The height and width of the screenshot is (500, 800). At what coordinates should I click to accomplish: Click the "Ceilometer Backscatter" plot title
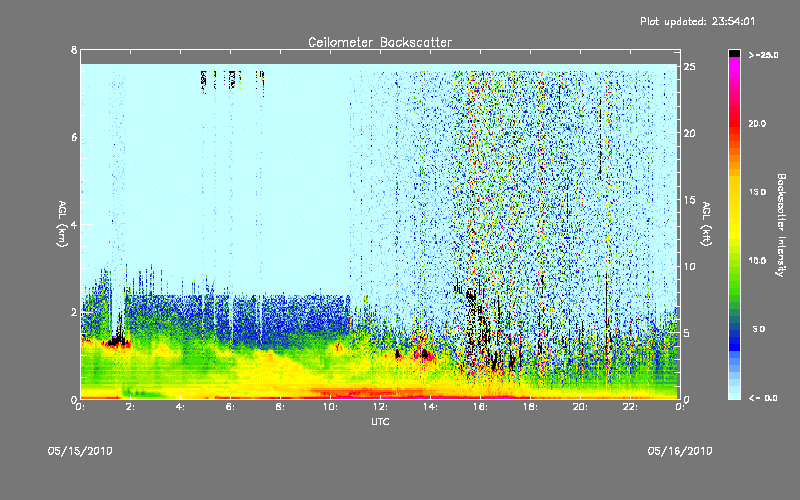coord(380,42)
